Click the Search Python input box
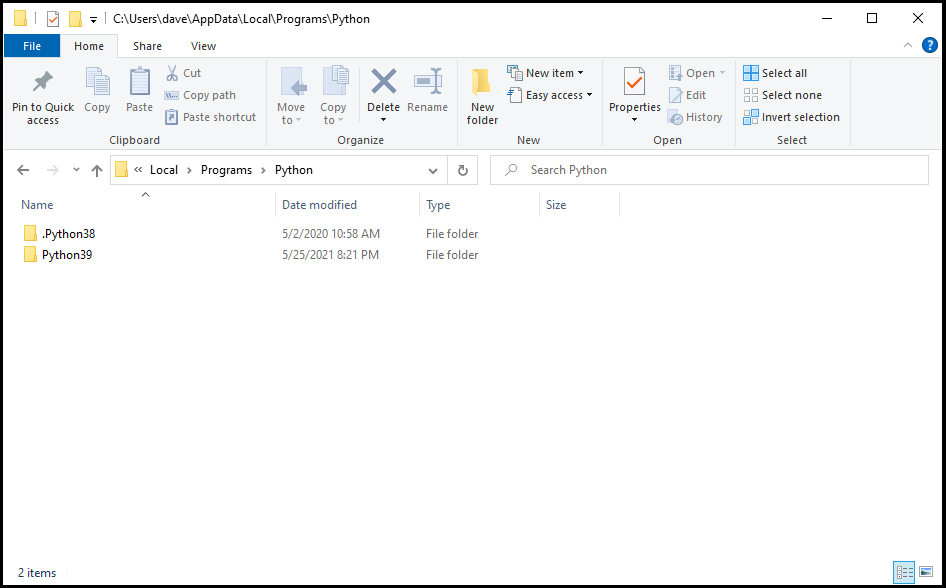Viewport: 946px width, 588px height. tap(709, 170)
